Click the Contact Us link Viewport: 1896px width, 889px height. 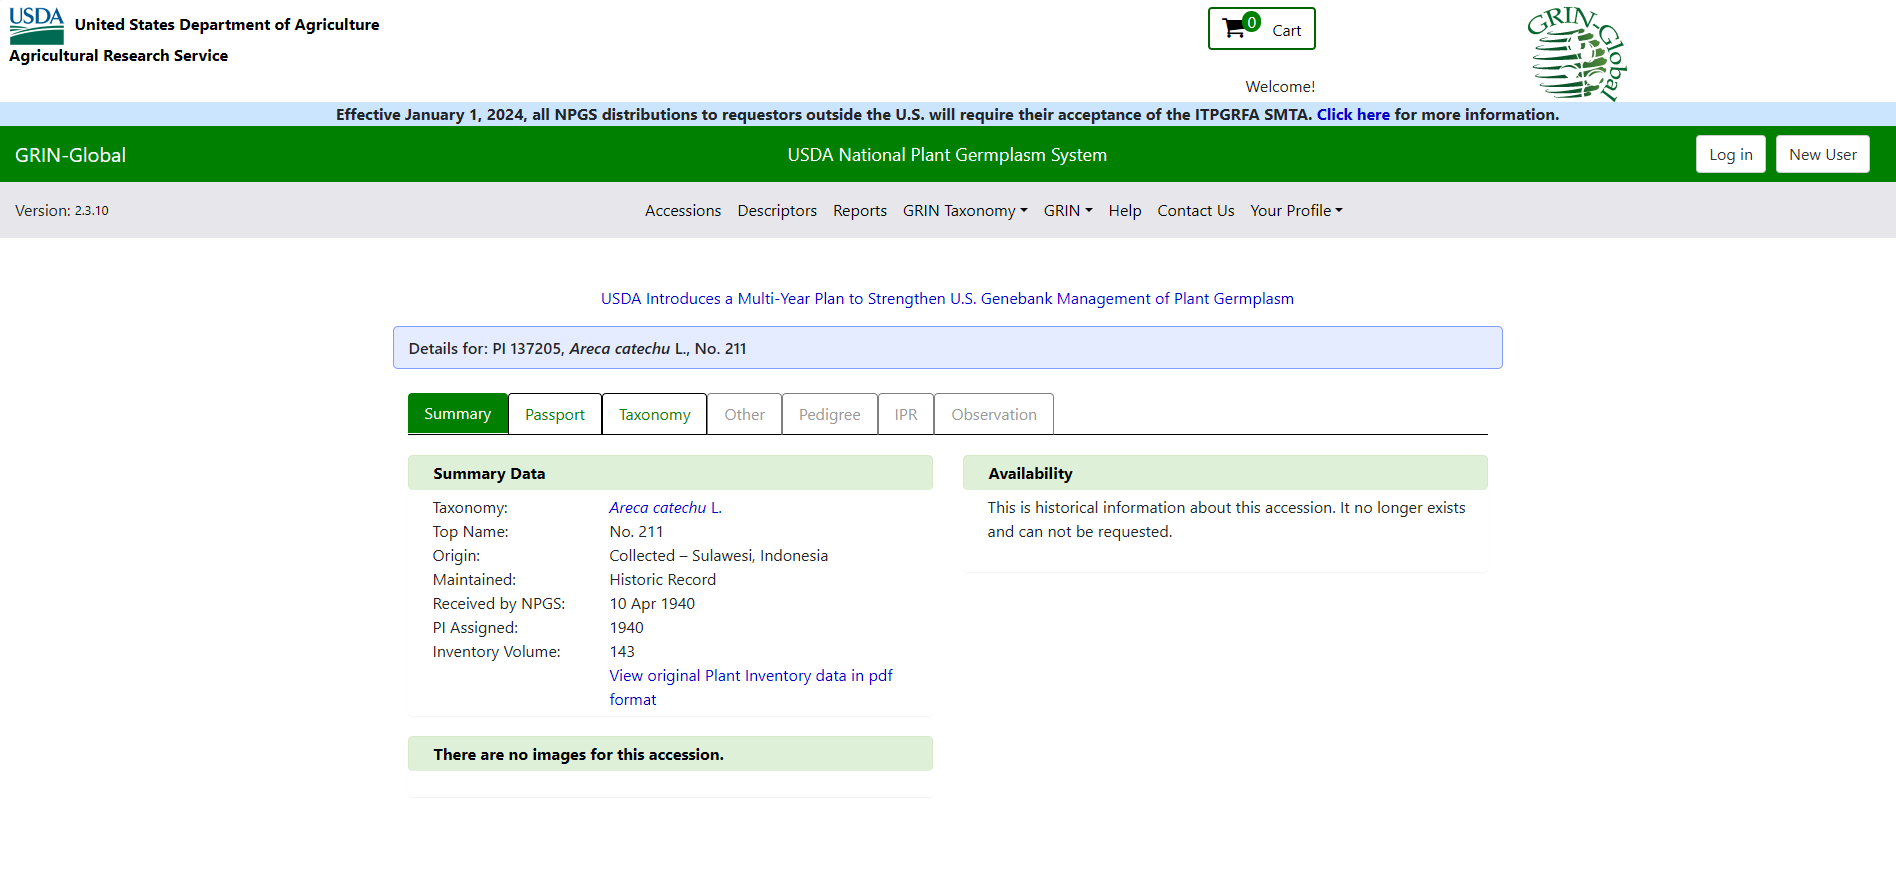click(1195, 211)
